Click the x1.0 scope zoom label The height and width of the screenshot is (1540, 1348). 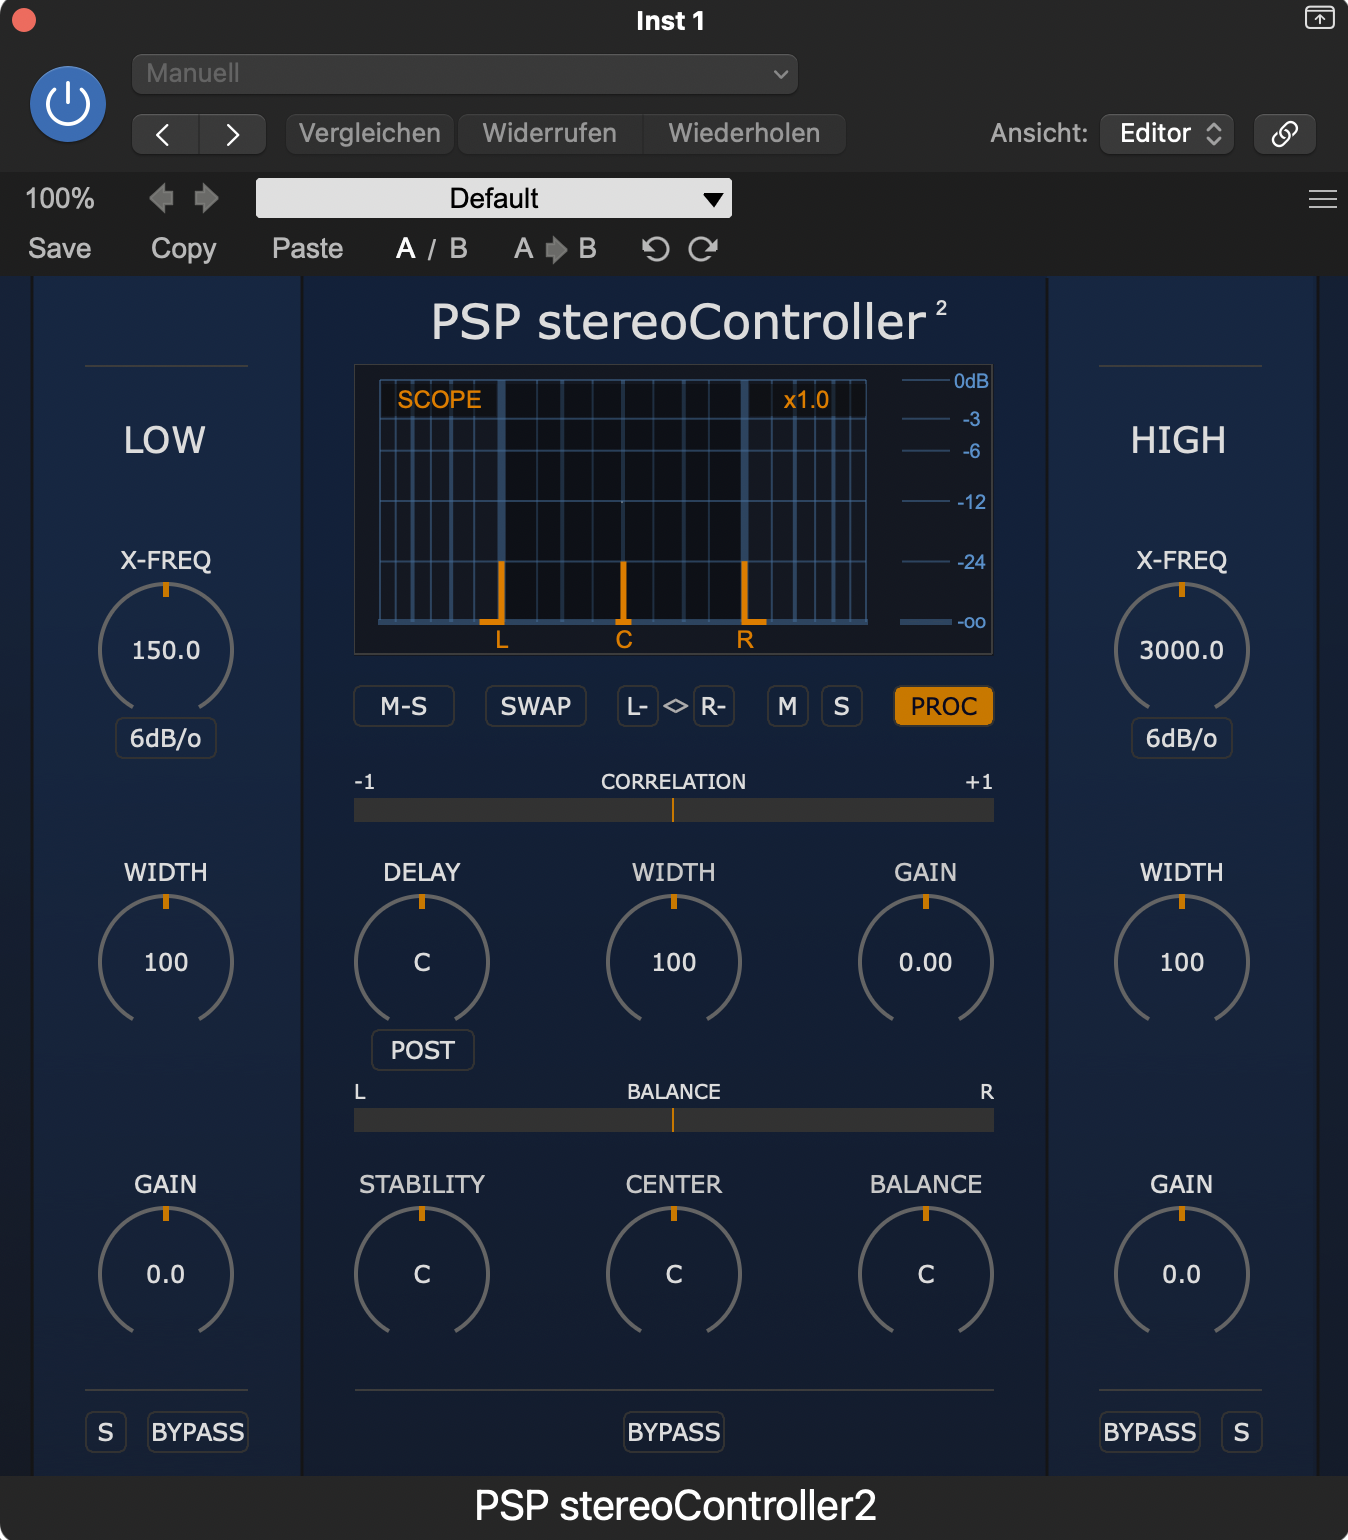click(x=806, y=400)
